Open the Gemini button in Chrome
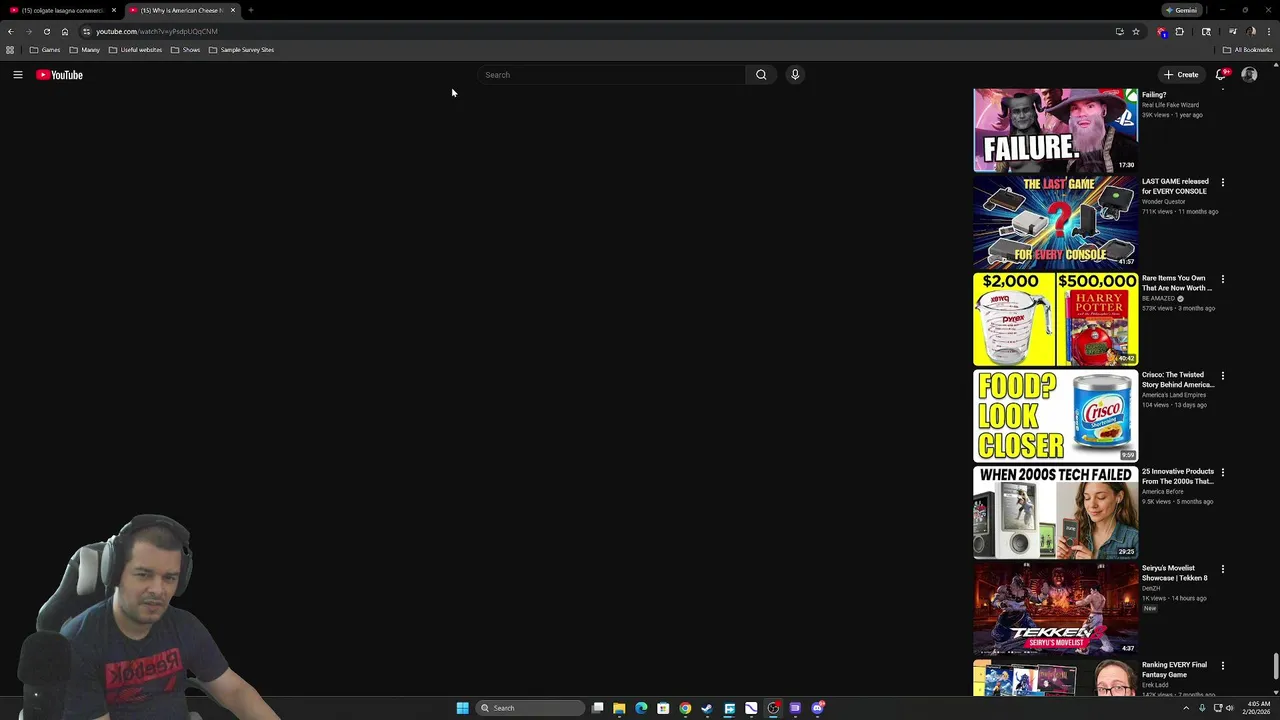Viewport: 1280px width, 720px height. [1181, 10]
